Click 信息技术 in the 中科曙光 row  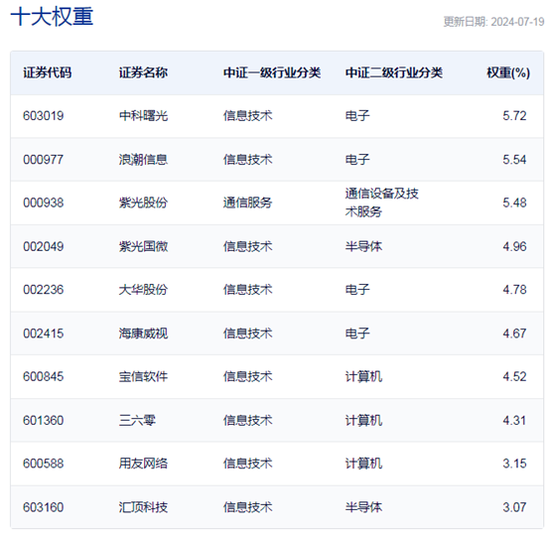tap(248, 116)
